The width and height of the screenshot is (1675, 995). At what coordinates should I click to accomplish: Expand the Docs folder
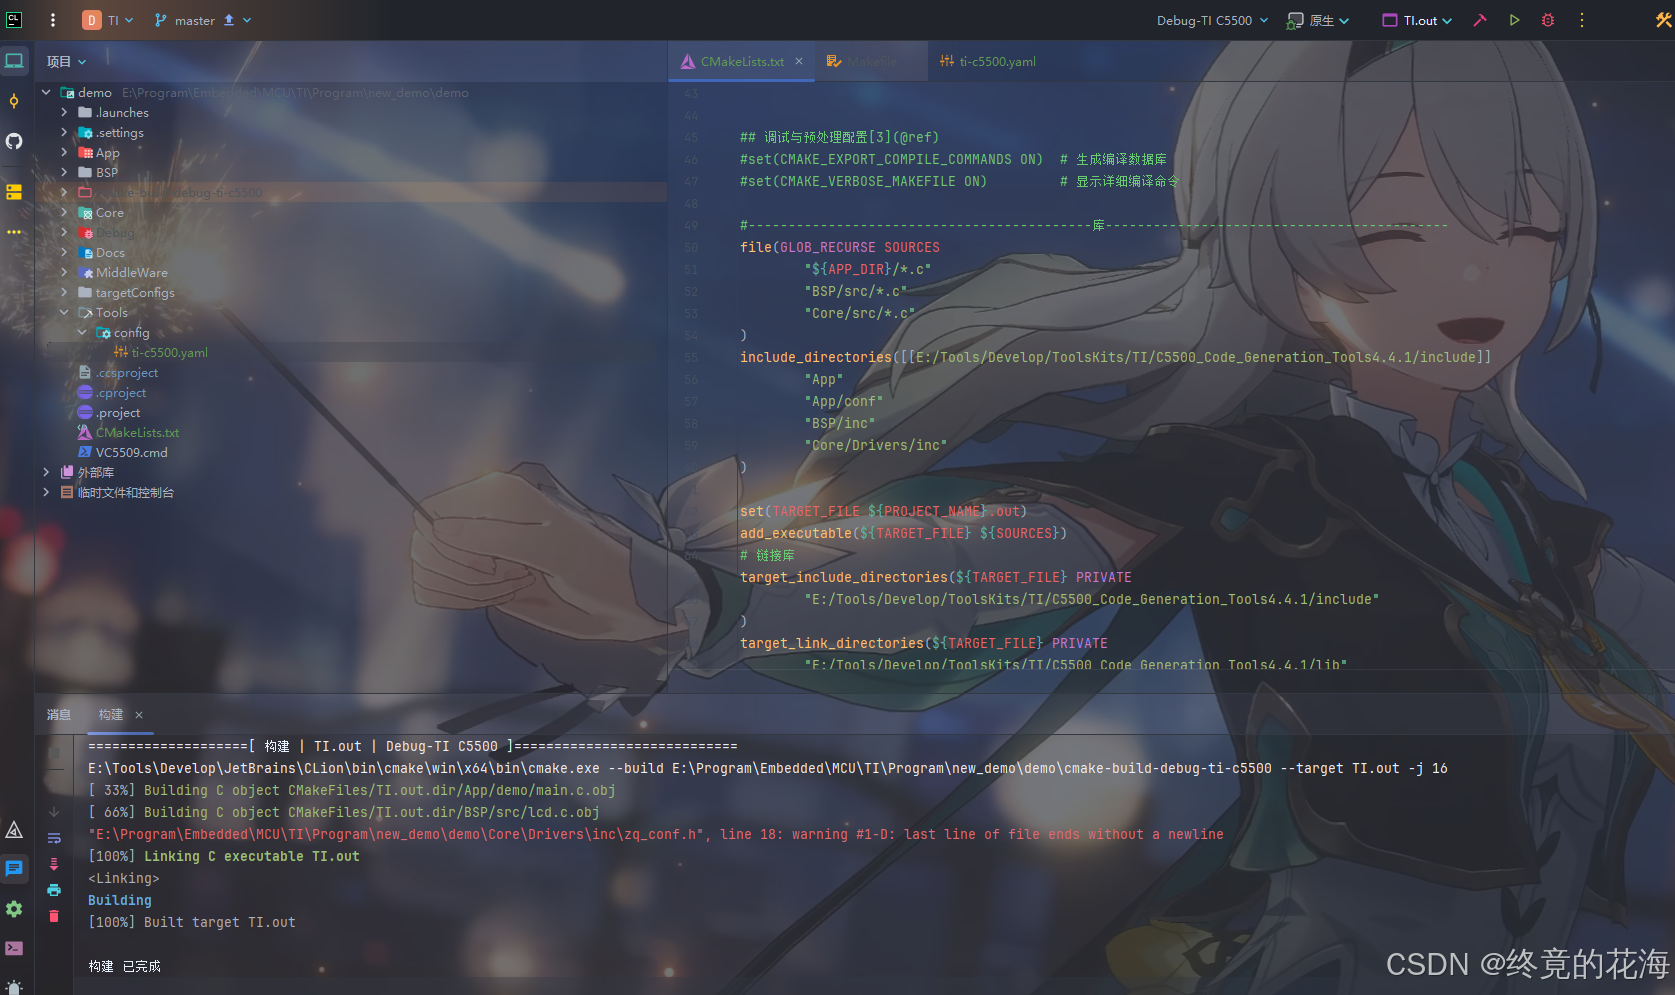tap(64, 252)
